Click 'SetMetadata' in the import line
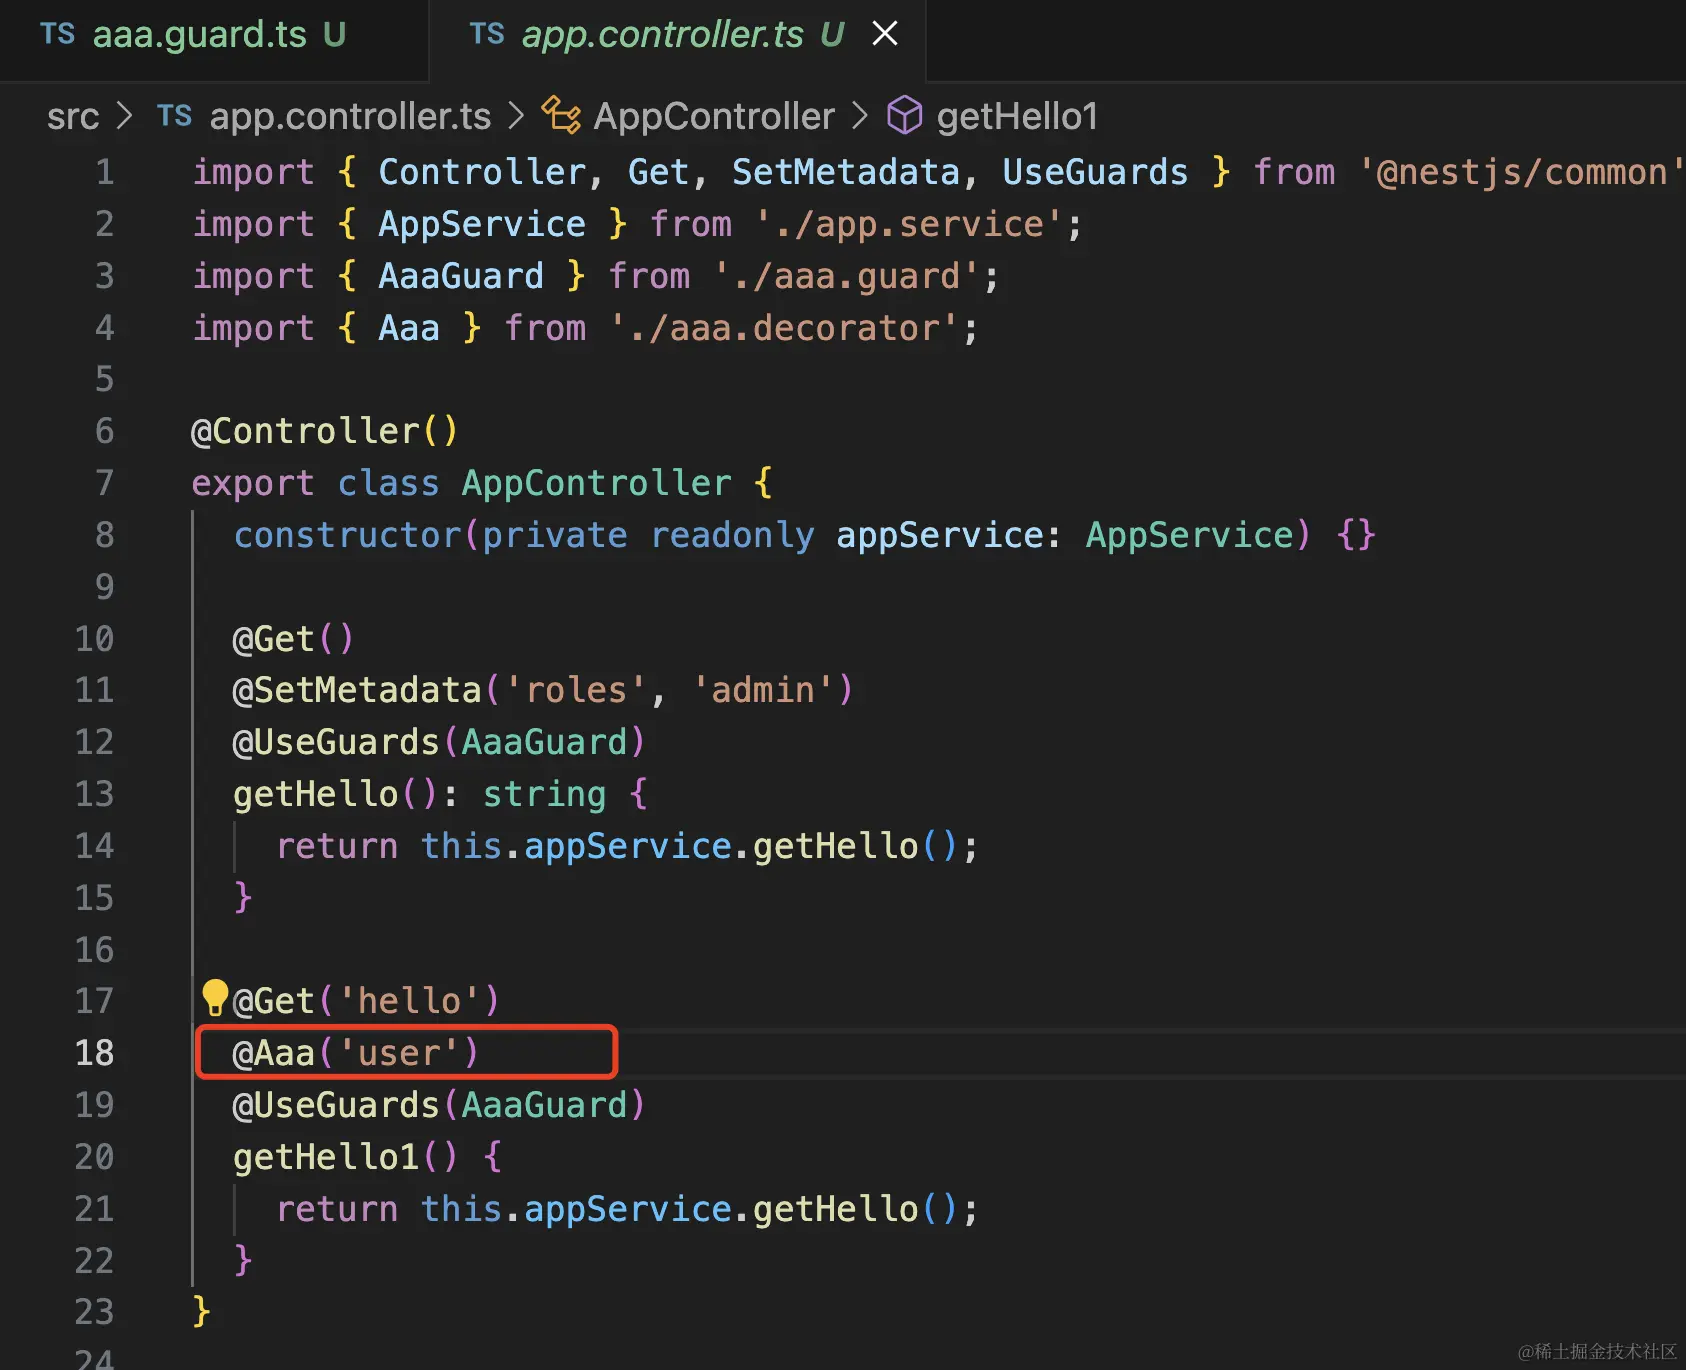 click(845, 172)
